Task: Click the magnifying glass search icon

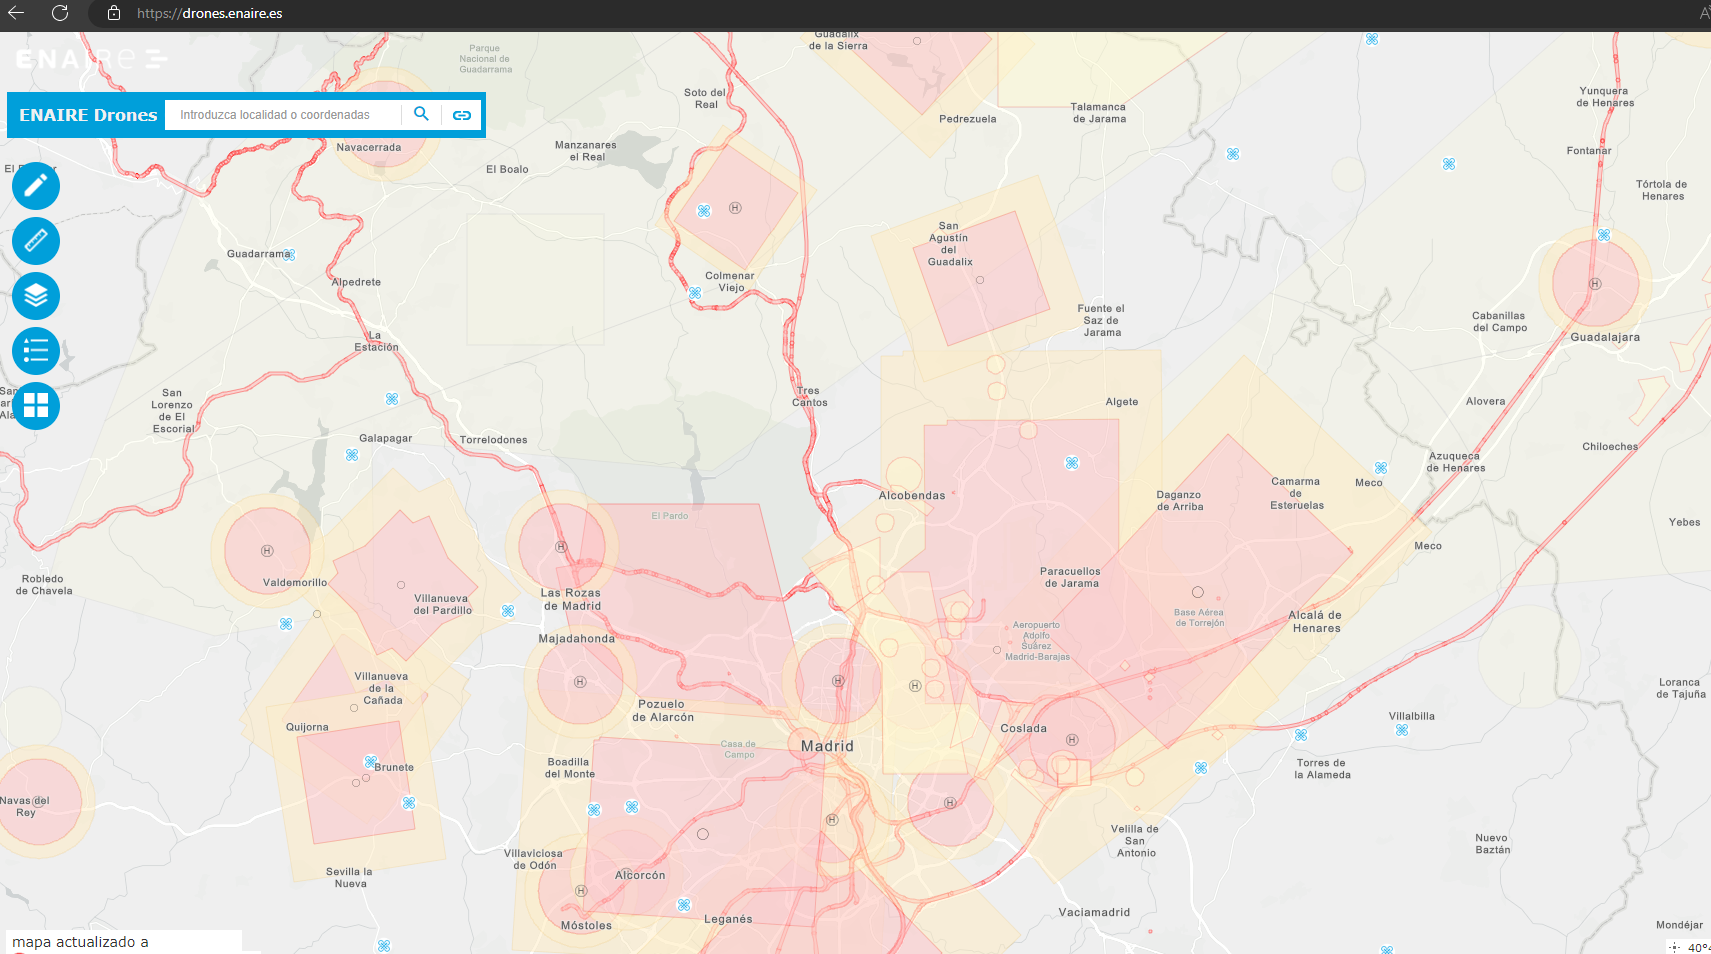Action: [x=421, y=114]
